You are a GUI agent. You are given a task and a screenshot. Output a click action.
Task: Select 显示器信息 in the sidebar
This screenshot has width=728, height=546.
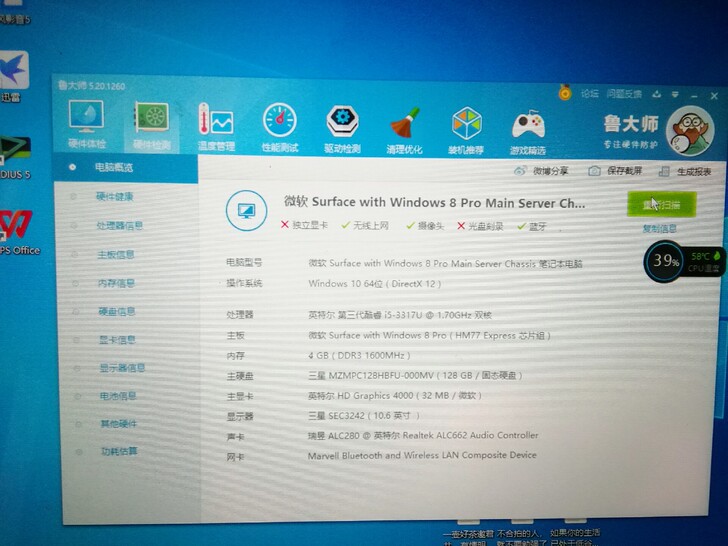point(122,368)
